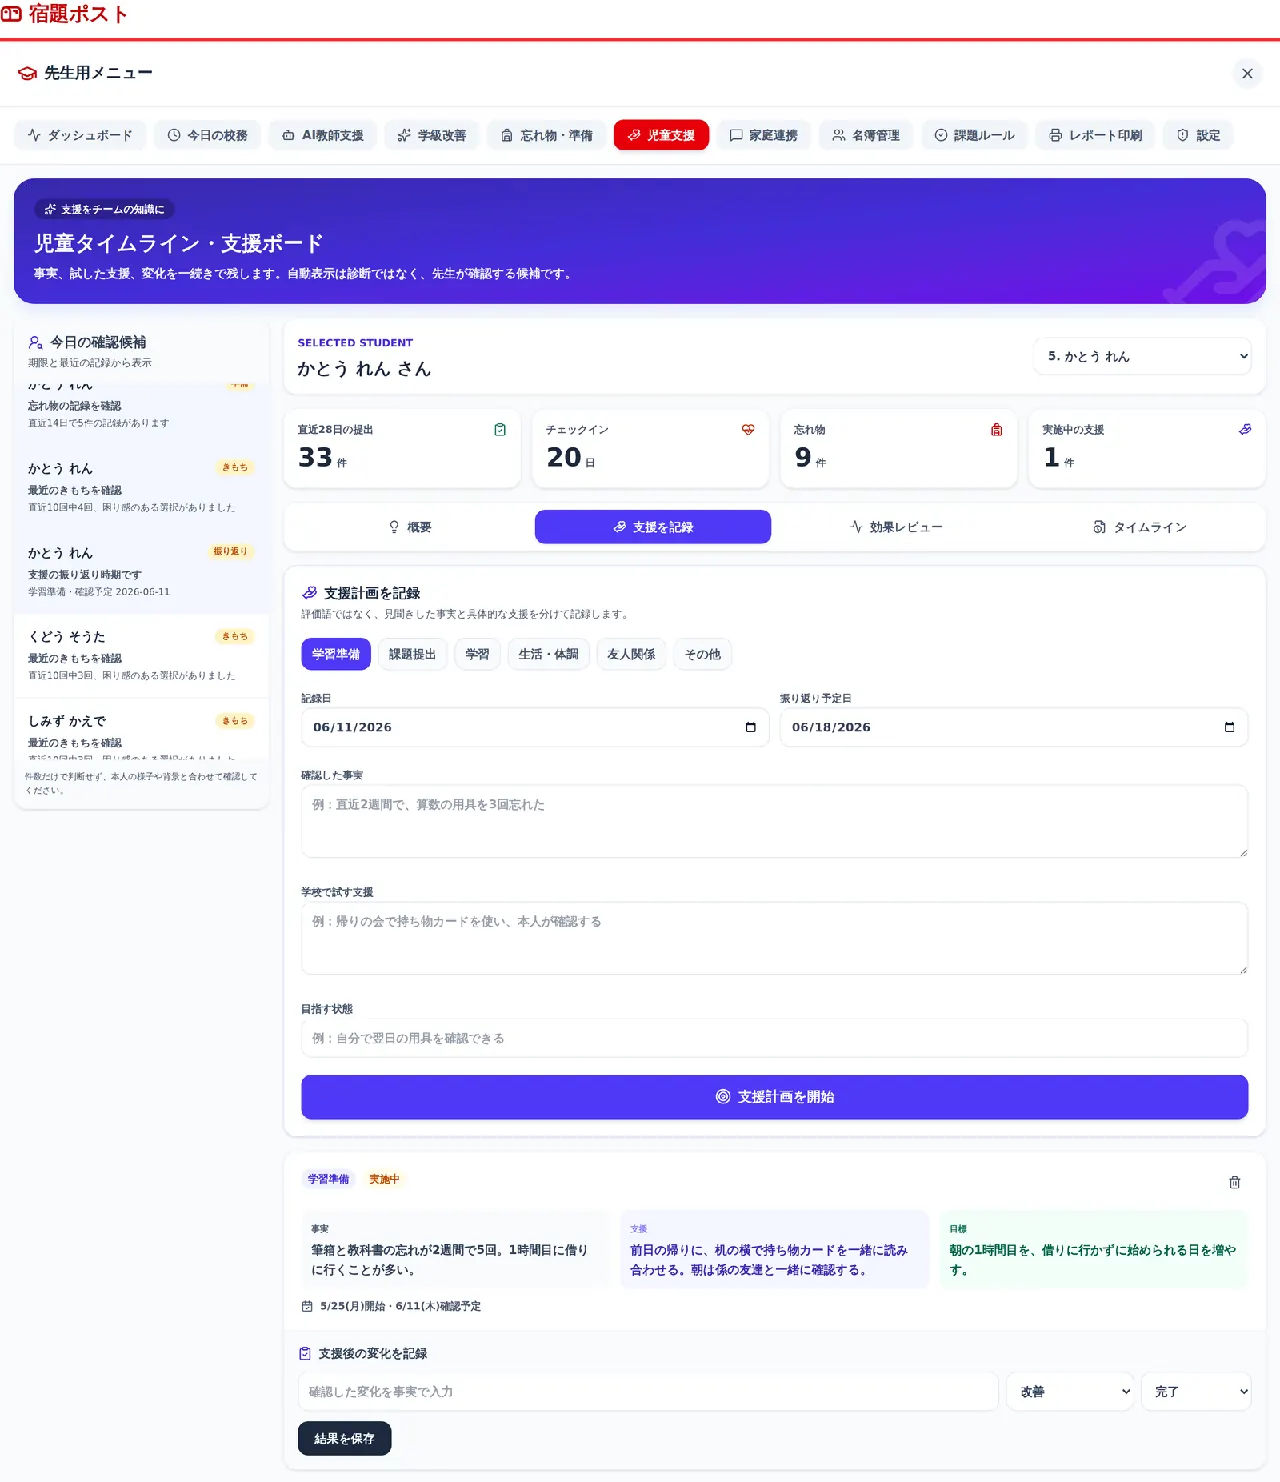Viewport: 1280px width, 1482px height.
Task: Open the 設定 tab
Action: click(x=1198, y=135)
